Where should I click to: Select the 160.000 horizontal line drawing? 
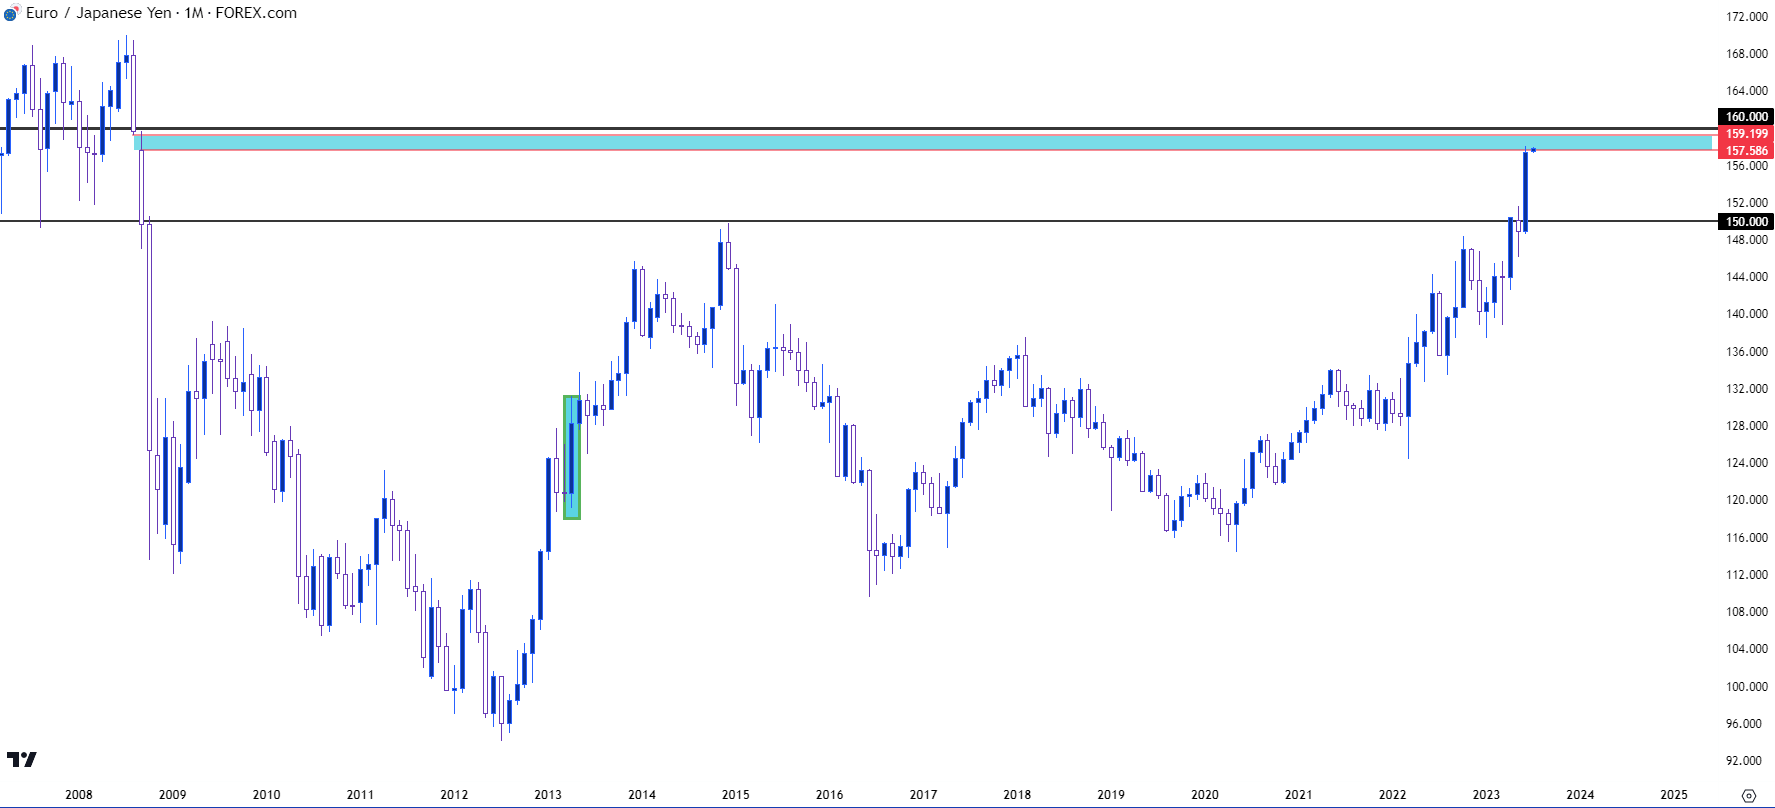[x=858, y=129]
